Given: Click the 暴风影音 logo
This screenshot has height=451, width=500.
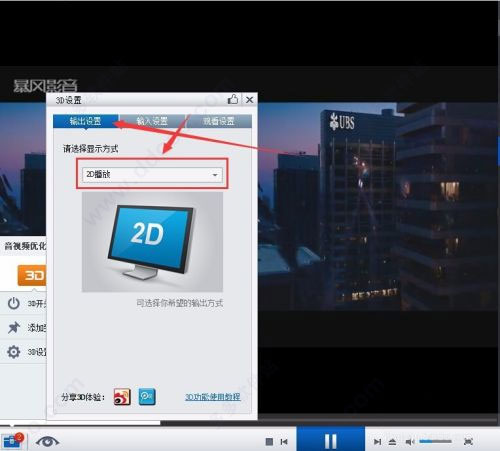Looking at the screenshot, I should coord(45,86).
